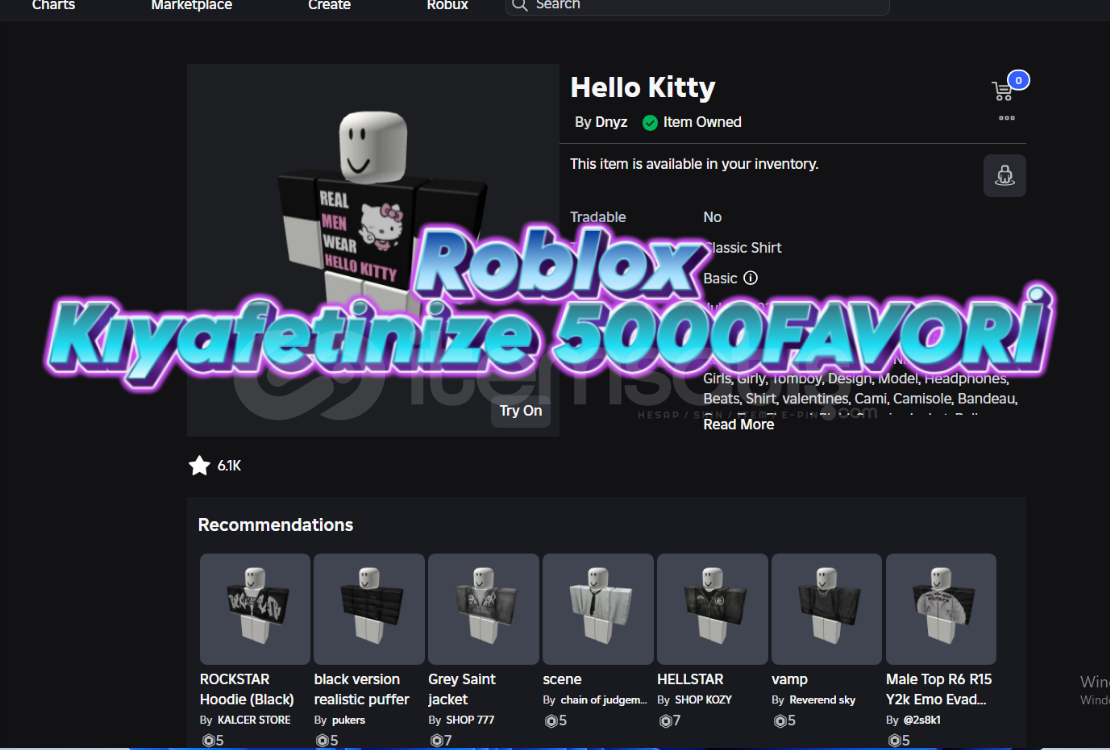Focus the Search input field
This screenshot has width=1110, height=750.
tap(697, 6)
